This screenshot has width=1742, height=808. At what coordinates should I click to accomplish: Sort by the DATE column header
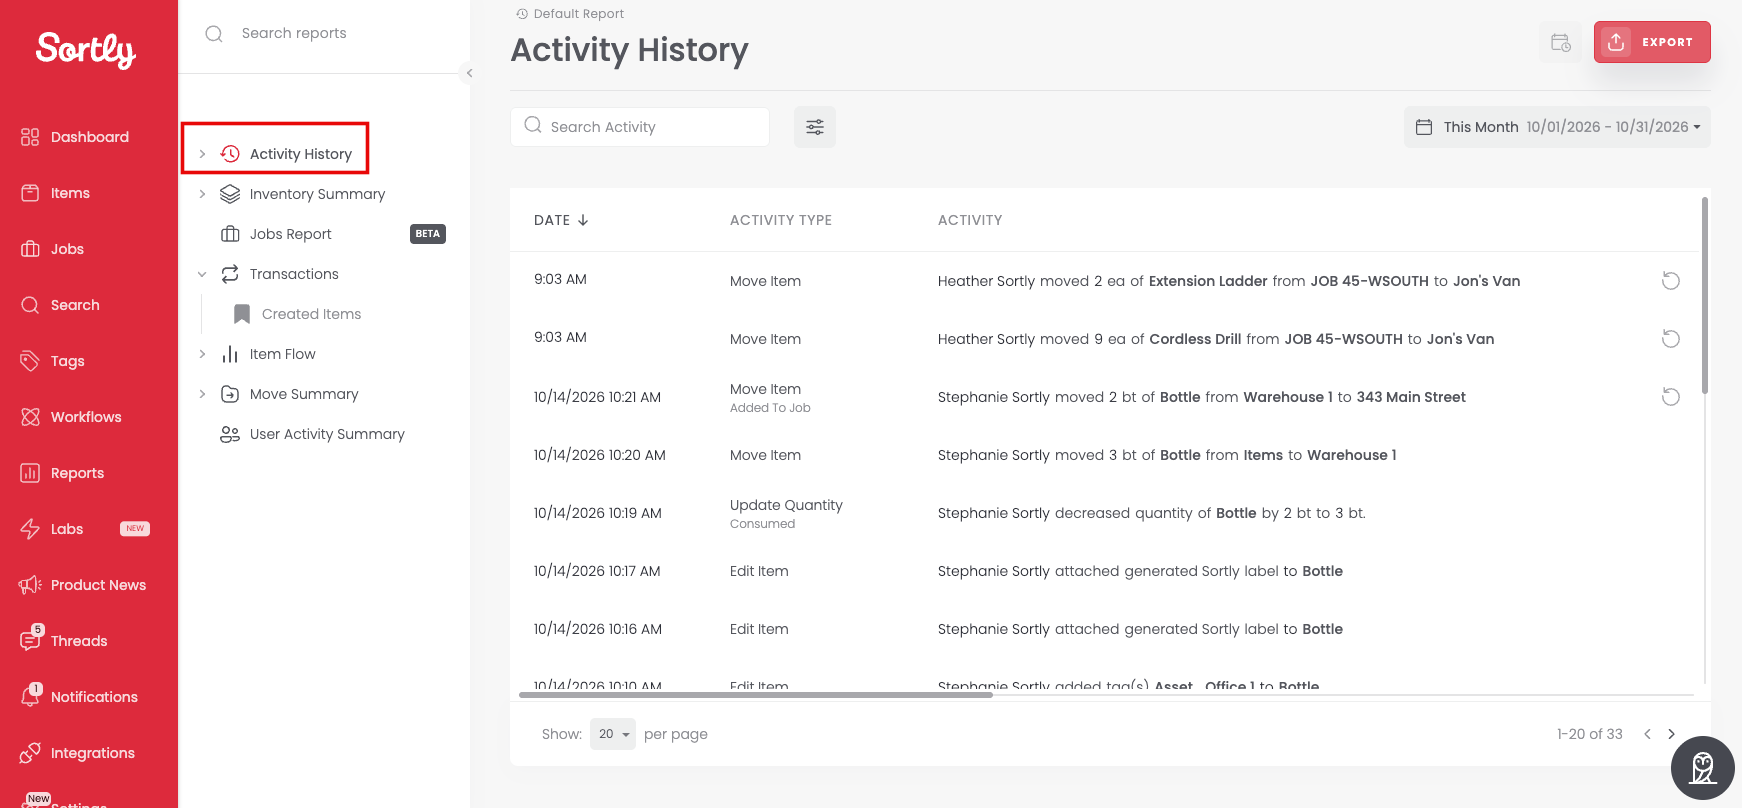(x=561, y=220)
